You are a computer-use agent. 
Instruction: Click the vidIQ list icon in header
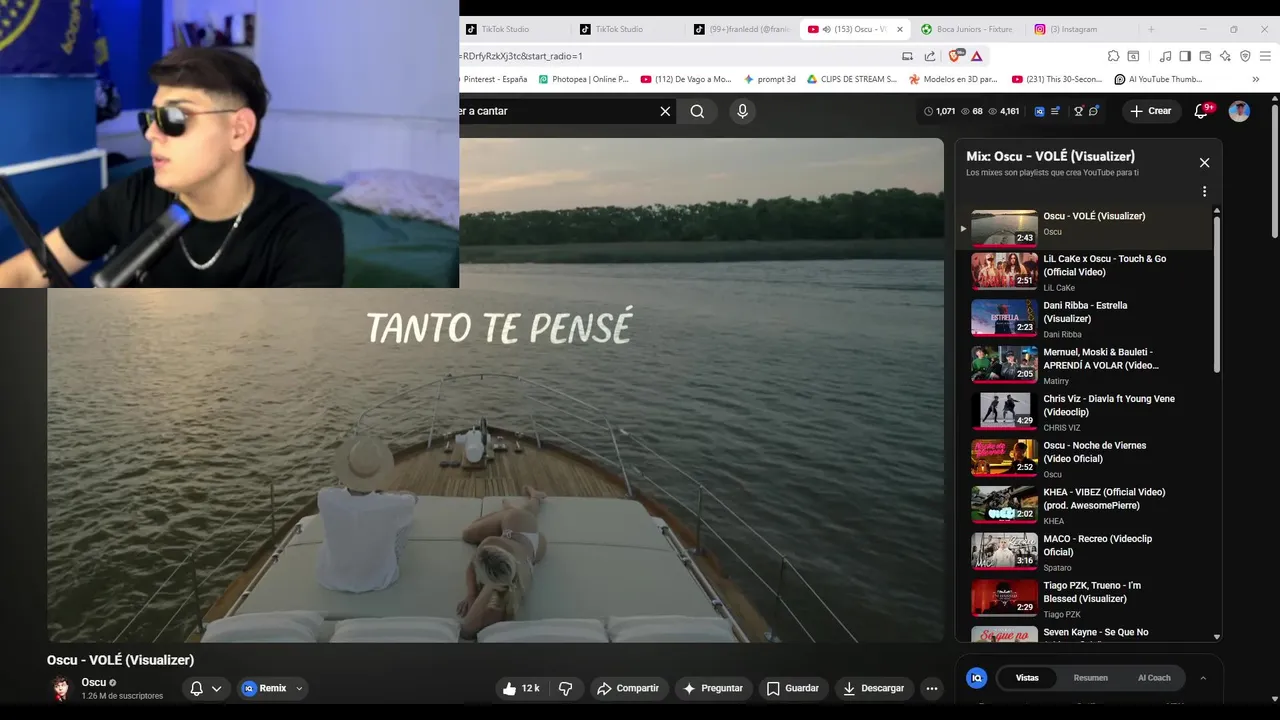click(1055, 111)
